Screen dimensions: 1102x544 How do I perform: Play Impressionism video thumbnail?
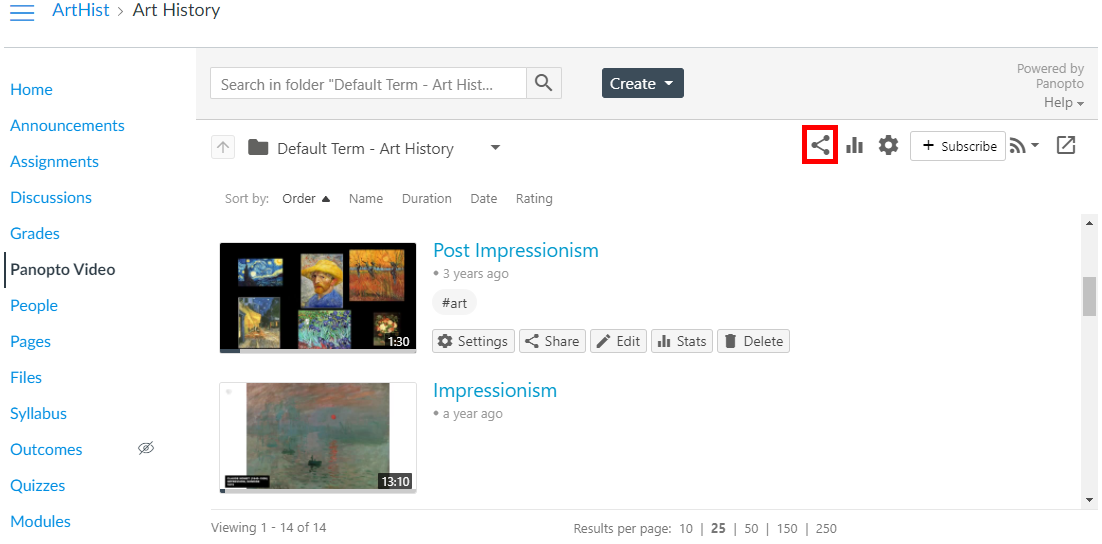coord(318,437)
